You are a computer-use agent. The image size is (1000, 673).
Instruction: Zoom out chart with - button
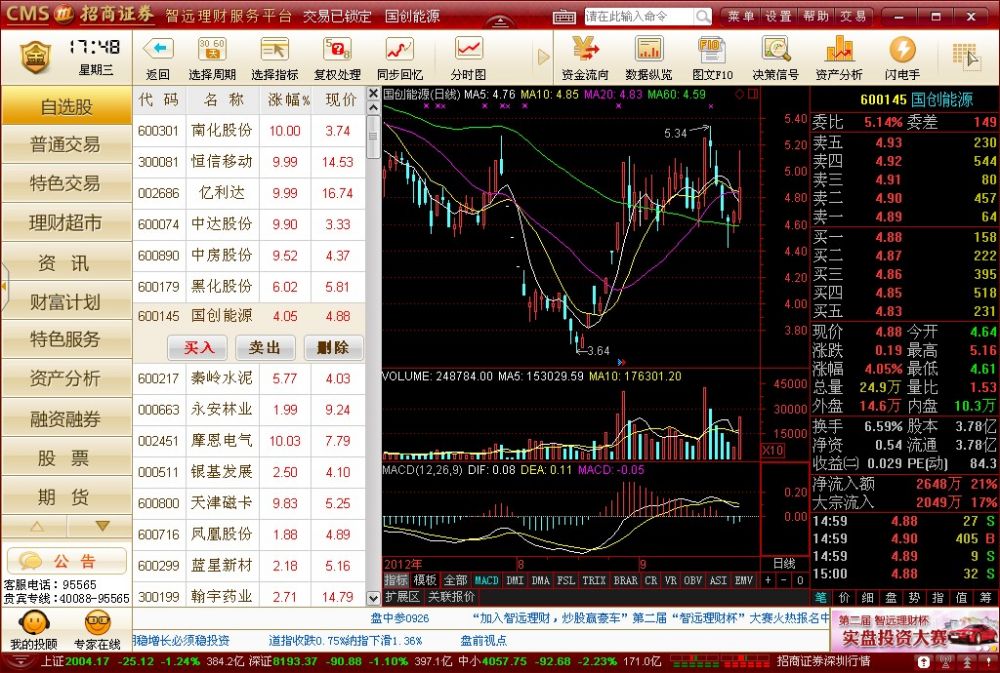785,581
